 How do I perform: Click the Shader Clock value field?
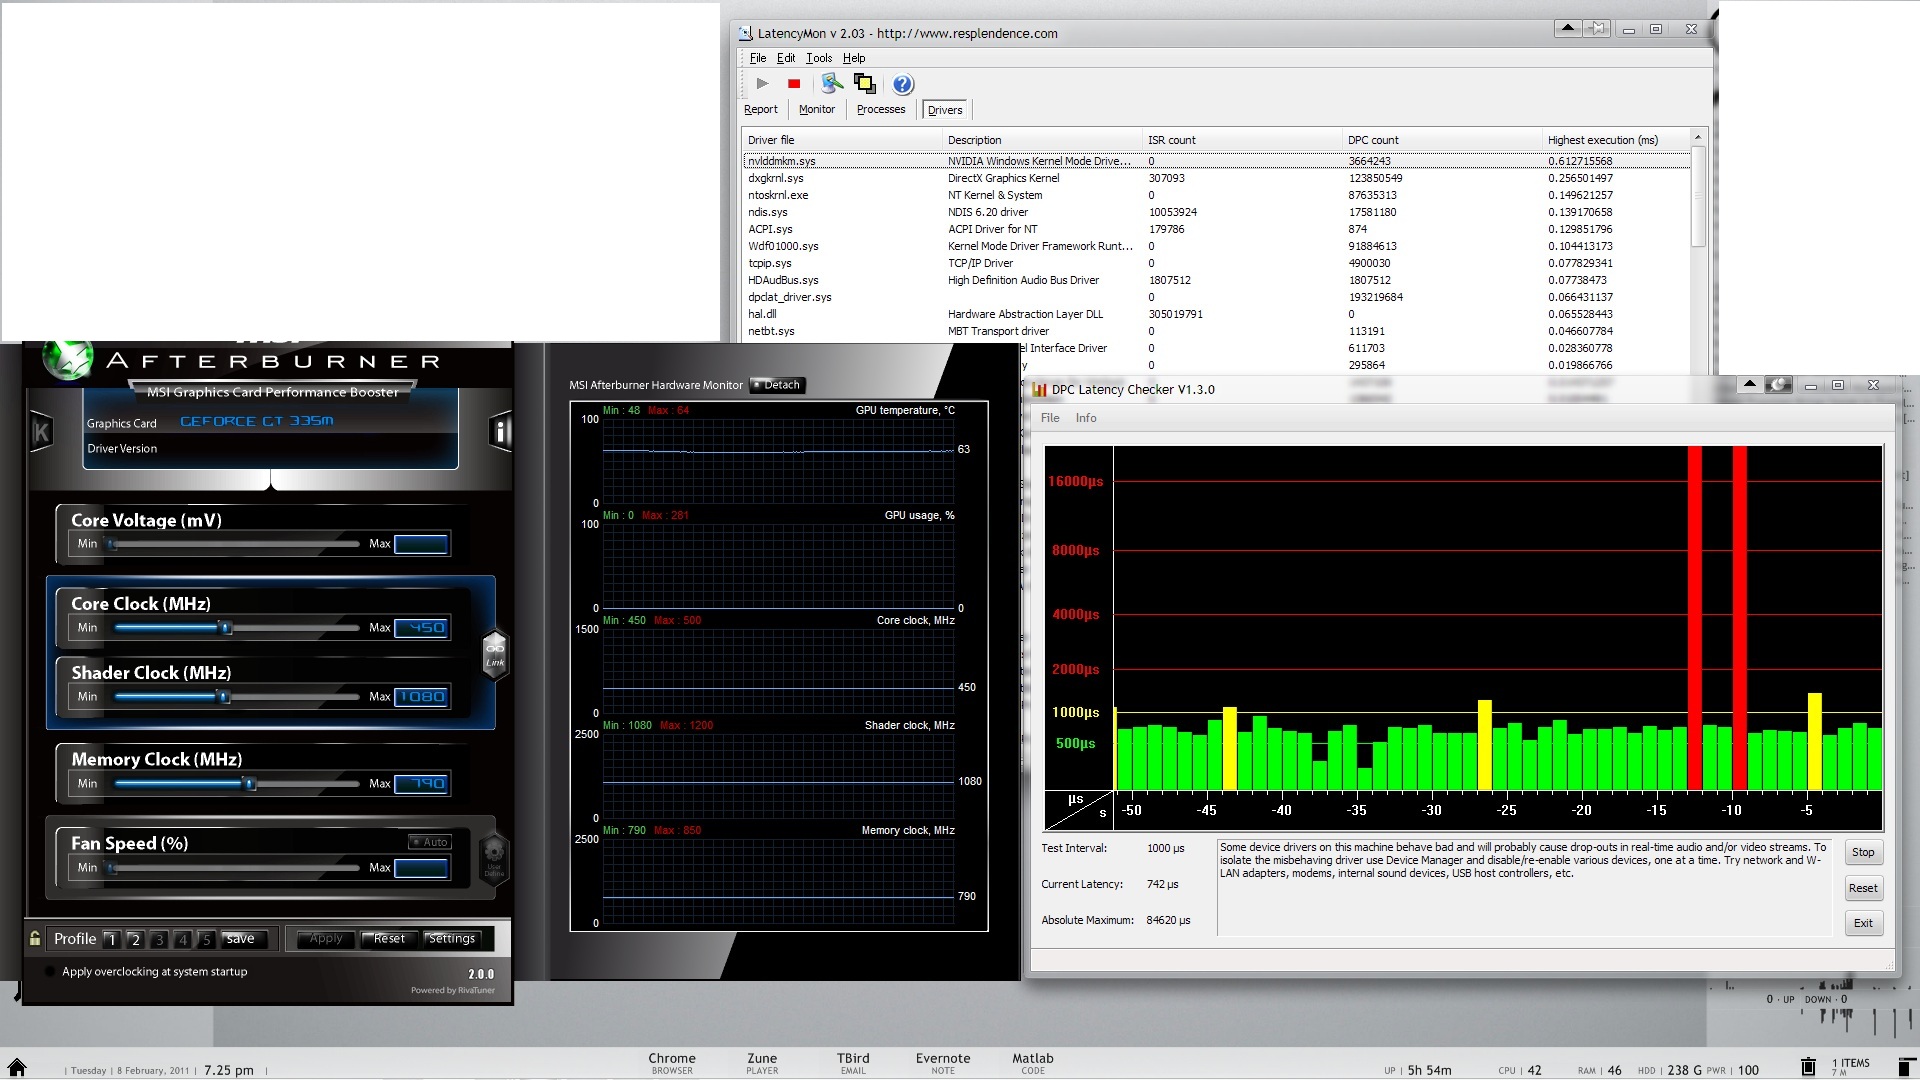click(421, 697)
